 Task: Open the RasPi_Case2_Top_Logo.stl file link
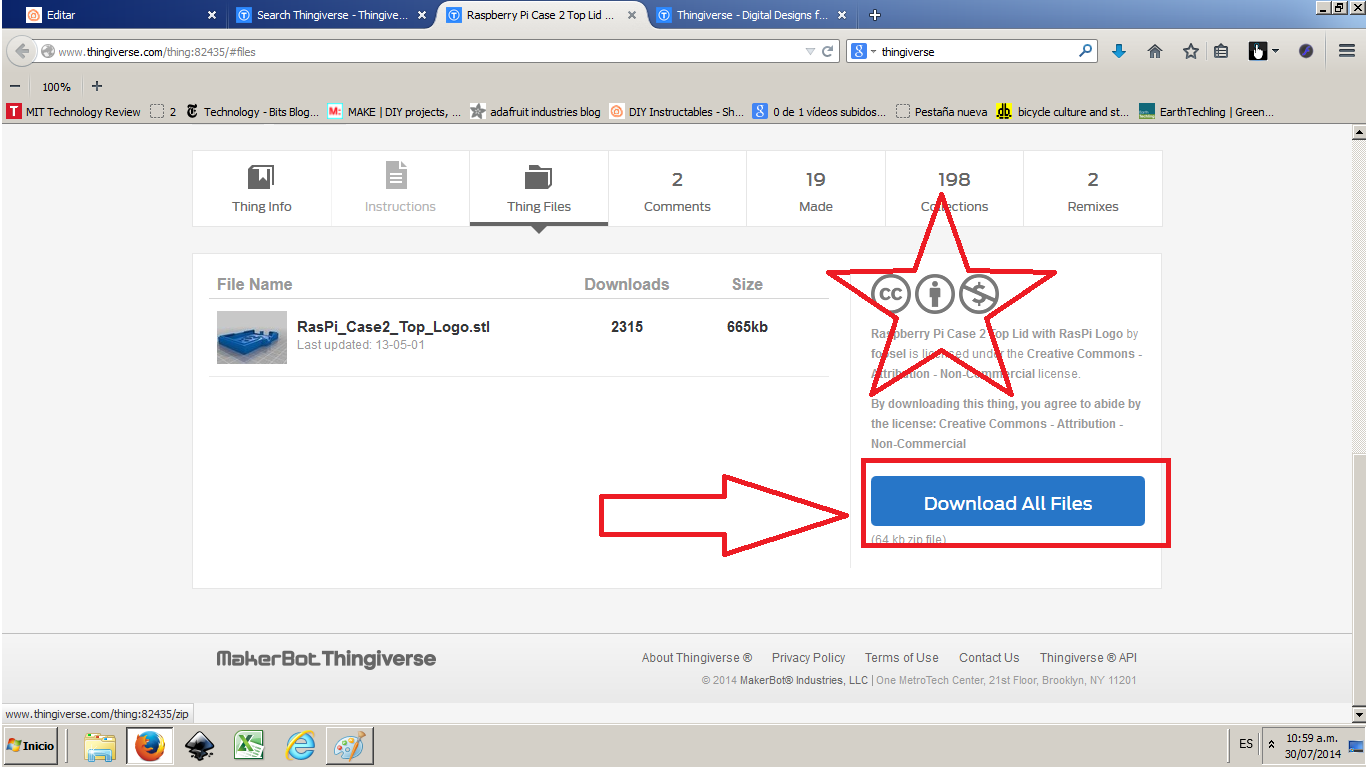click(x=393, y=327)
